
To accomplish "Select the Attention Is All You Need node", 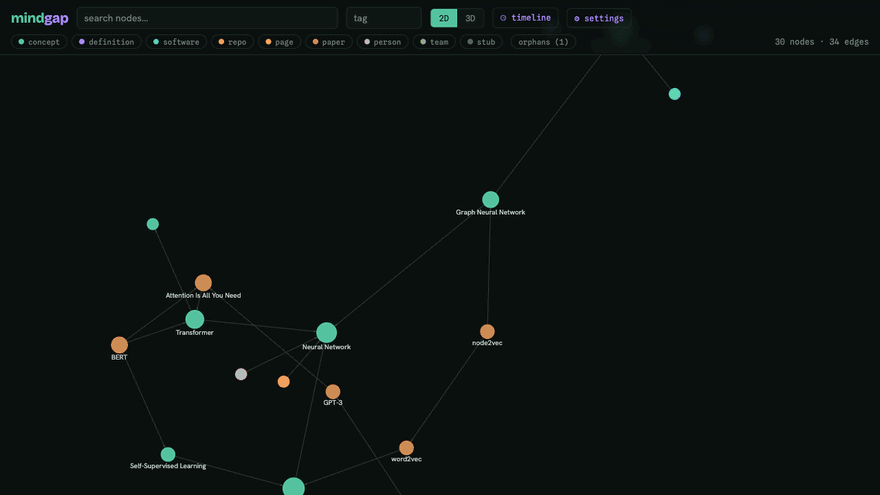I will point(203,282).
